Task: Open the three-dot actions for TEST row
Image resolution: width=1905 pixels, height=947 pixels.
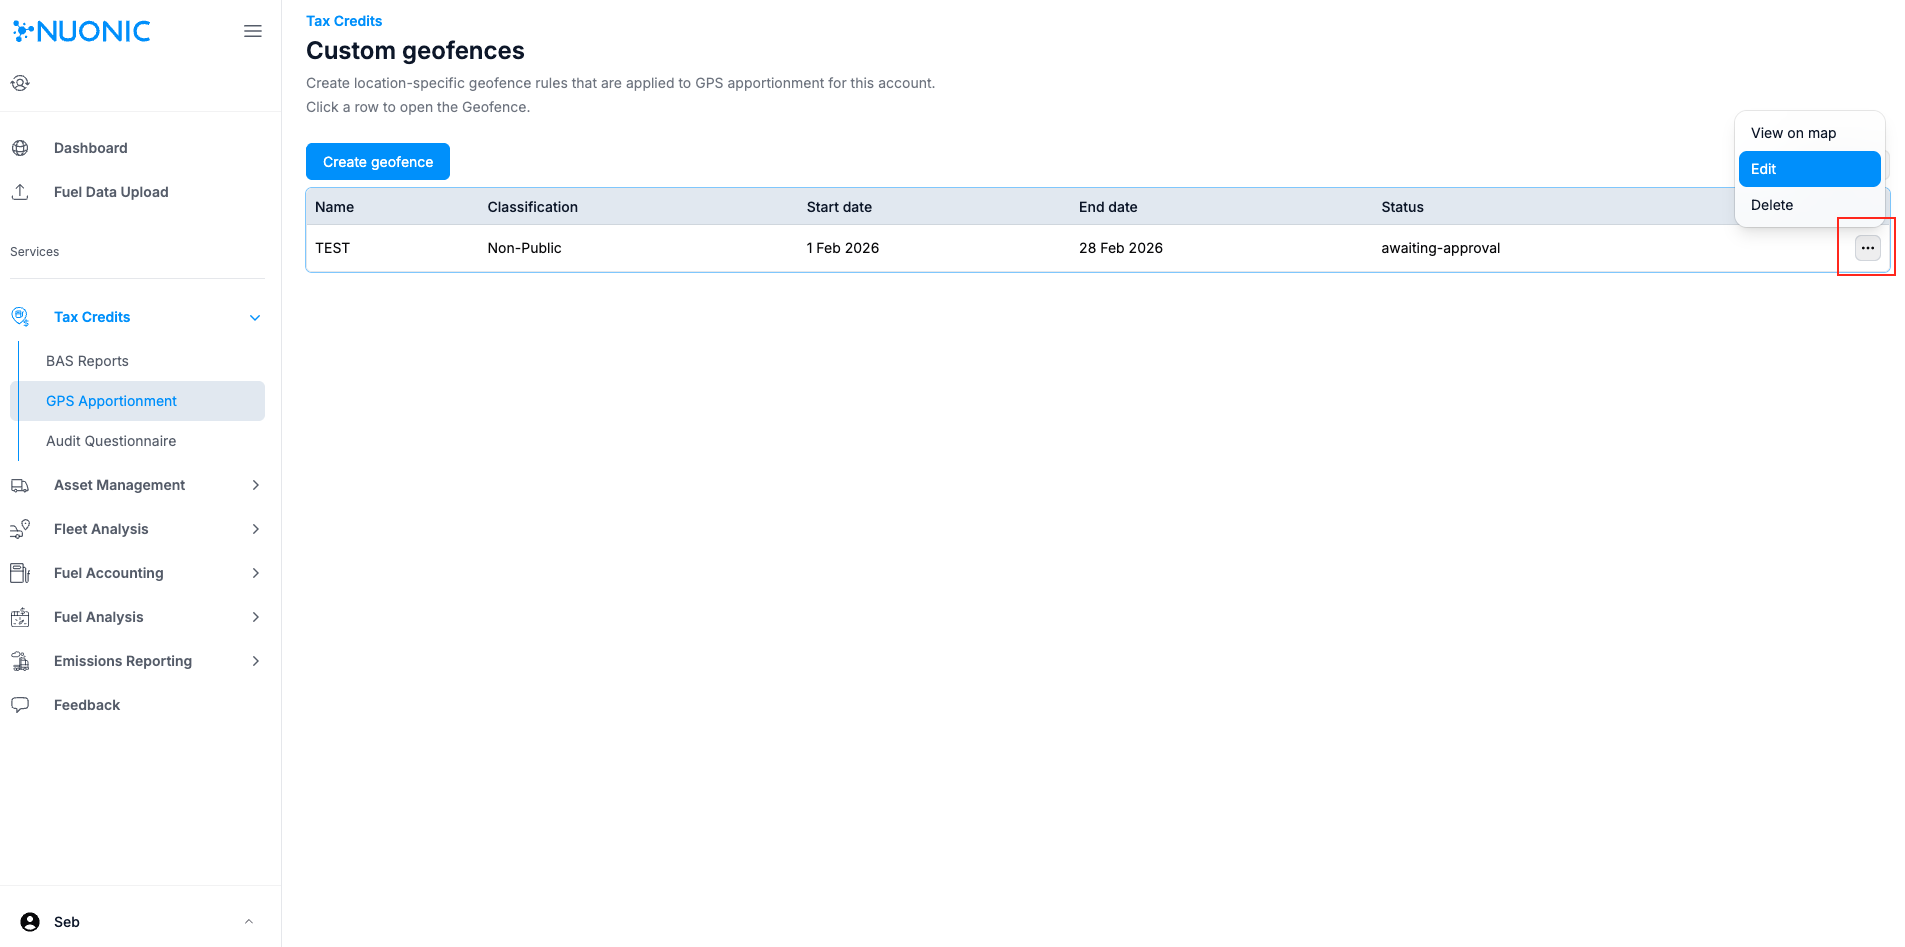Action: point(1867,248)
